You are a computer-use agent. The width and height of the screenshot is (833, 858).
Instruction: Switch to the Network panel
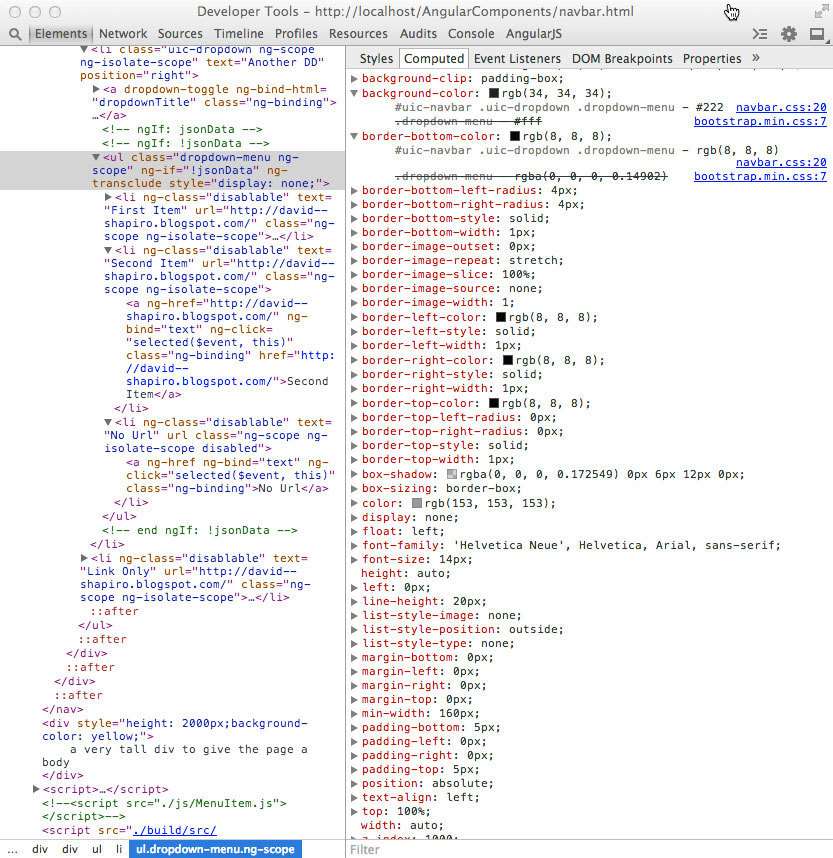[123, 33]
